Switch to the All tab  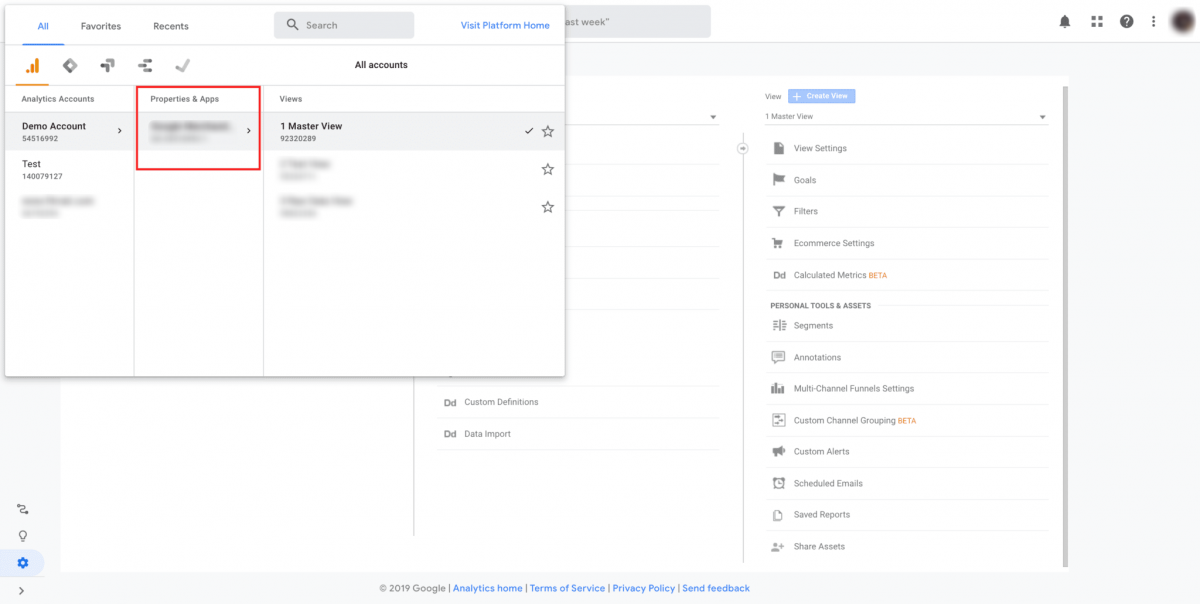tap(43, 26)
